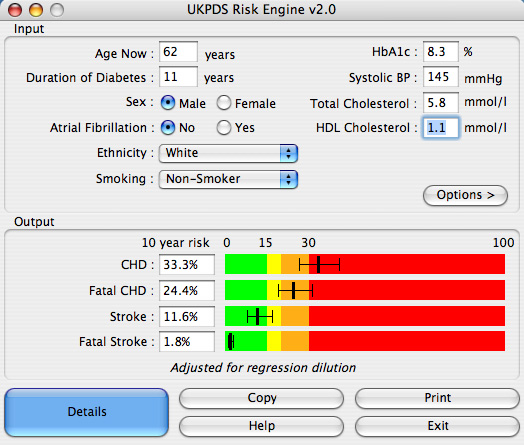Viewport: 524px width, 445px height.
Task: Click the Details button
Action: (x=87, y=412)
